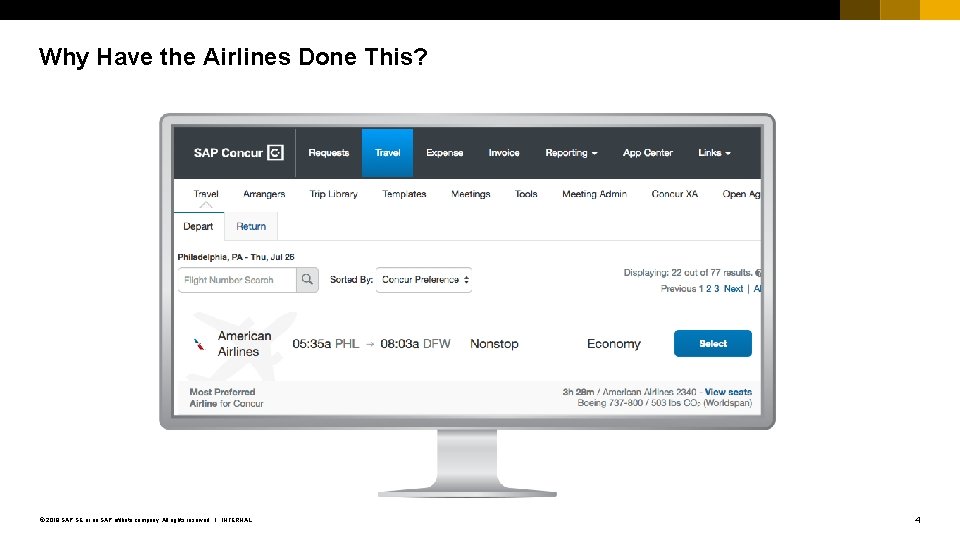The height and width of the screenshot is (540, 960).
Task: Click the Boeing 737-800 aircraft details text
Action: click(664, 403)
